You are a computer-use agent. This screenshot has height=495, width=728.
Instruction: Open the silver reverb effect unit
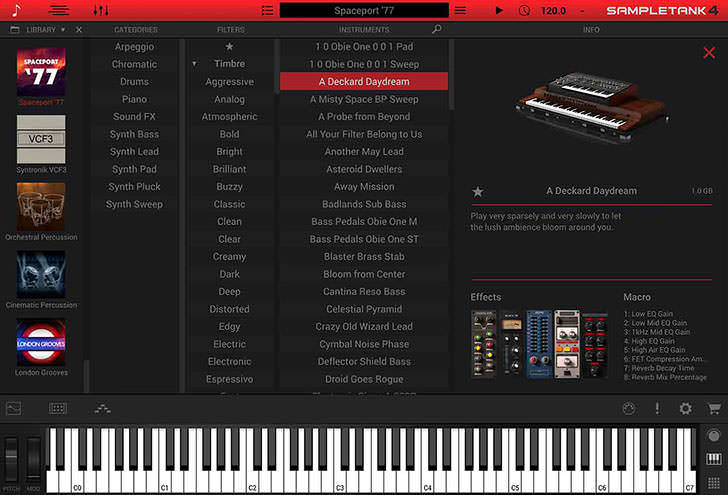click(567, 344)
